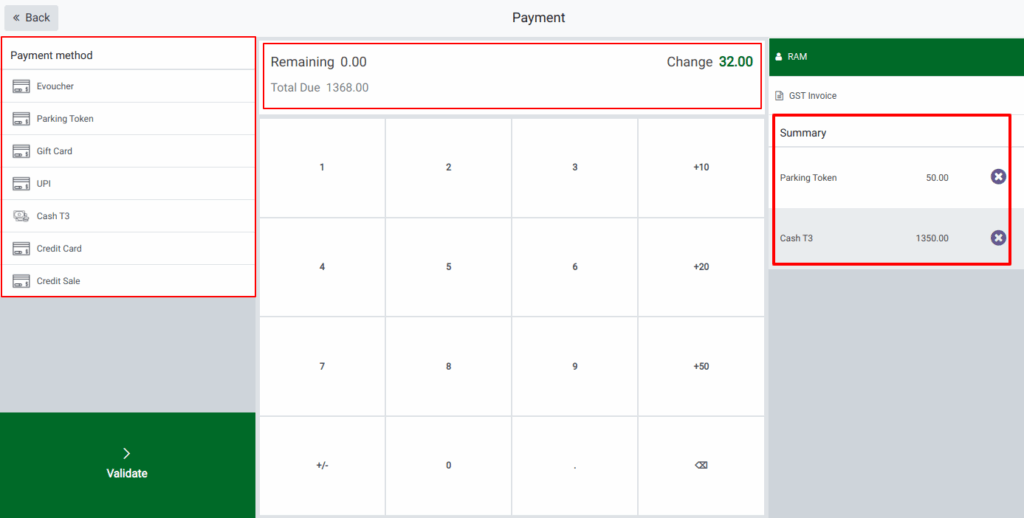
Task: Click the Total Due 1368.00 text
Action: click(x=319, y=88)
